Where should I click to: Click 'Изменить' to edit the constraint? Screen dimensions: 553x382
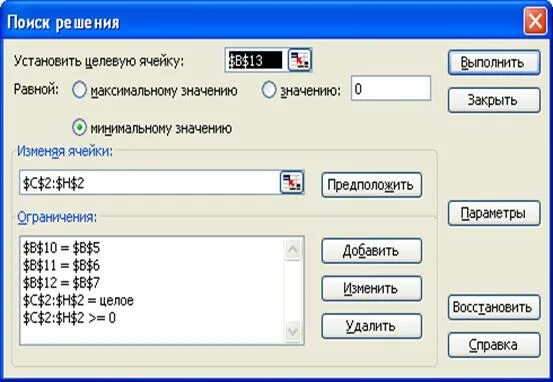371,289
